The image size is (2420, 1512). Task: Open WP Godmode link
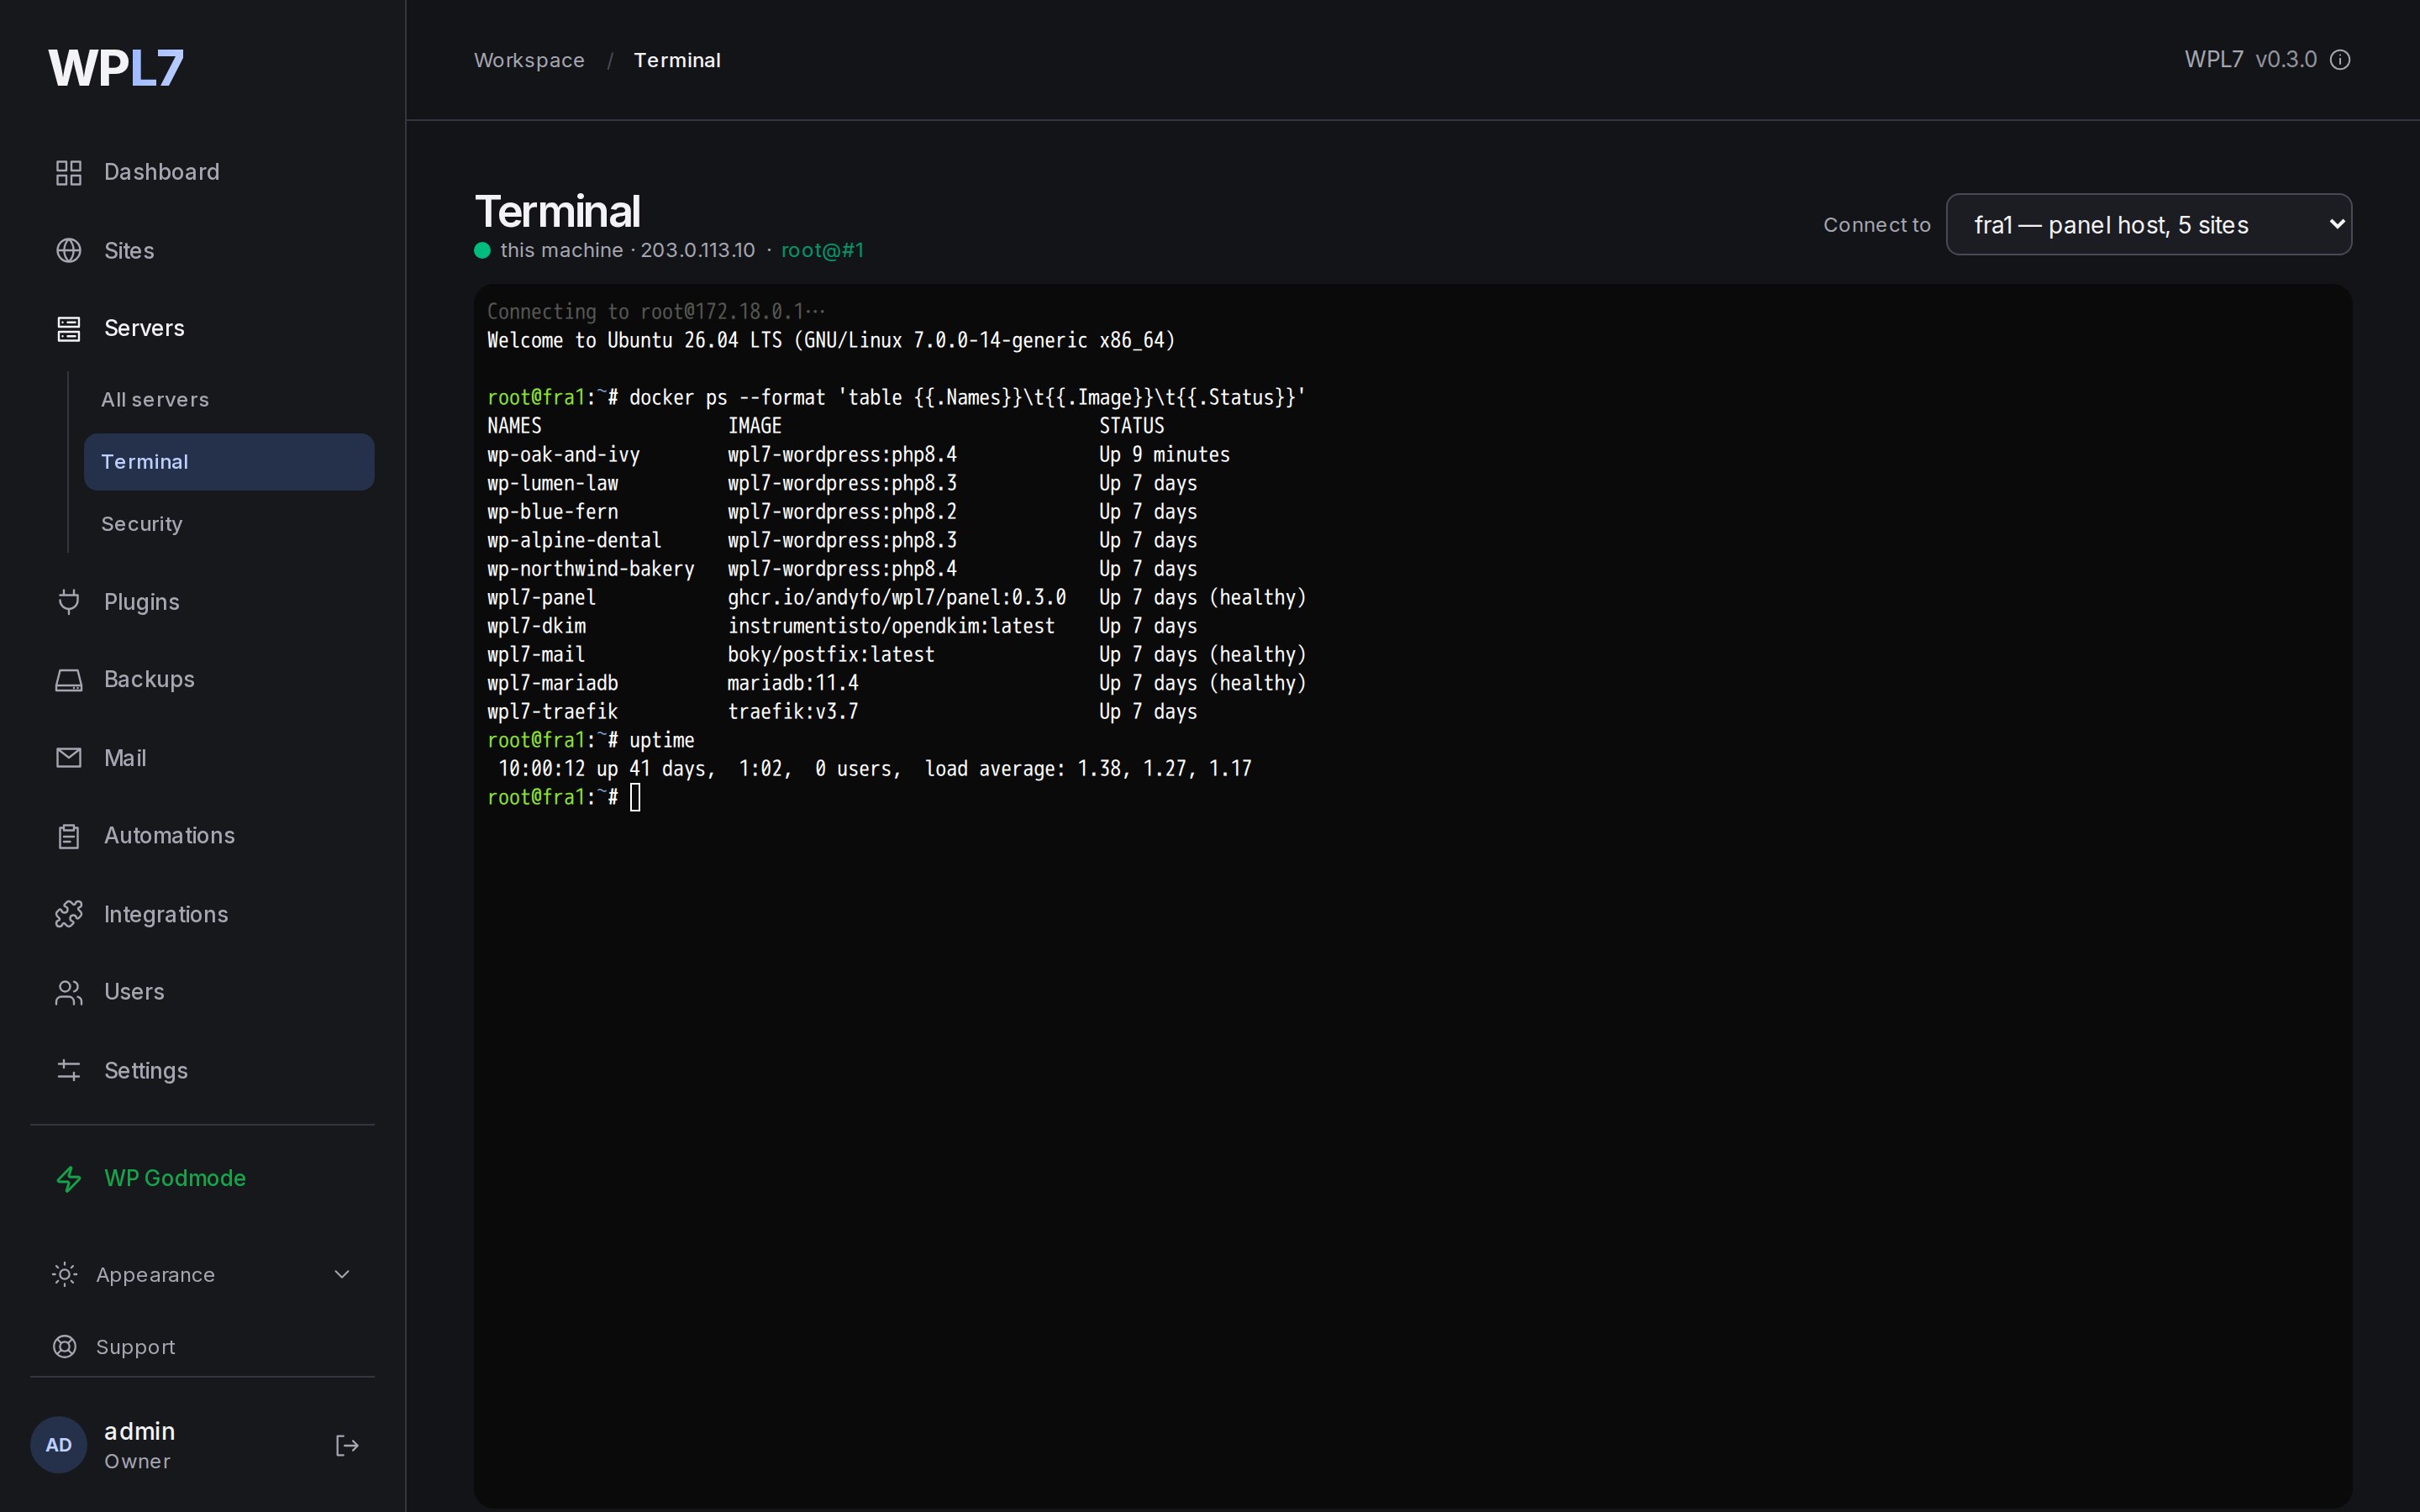(175, 1178)
